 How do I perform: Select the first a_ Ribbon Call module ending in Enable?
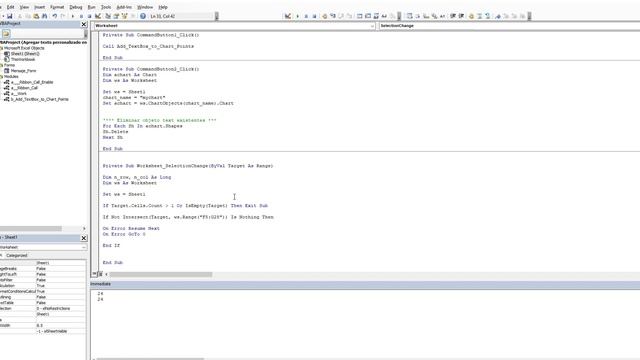point(32,82)
